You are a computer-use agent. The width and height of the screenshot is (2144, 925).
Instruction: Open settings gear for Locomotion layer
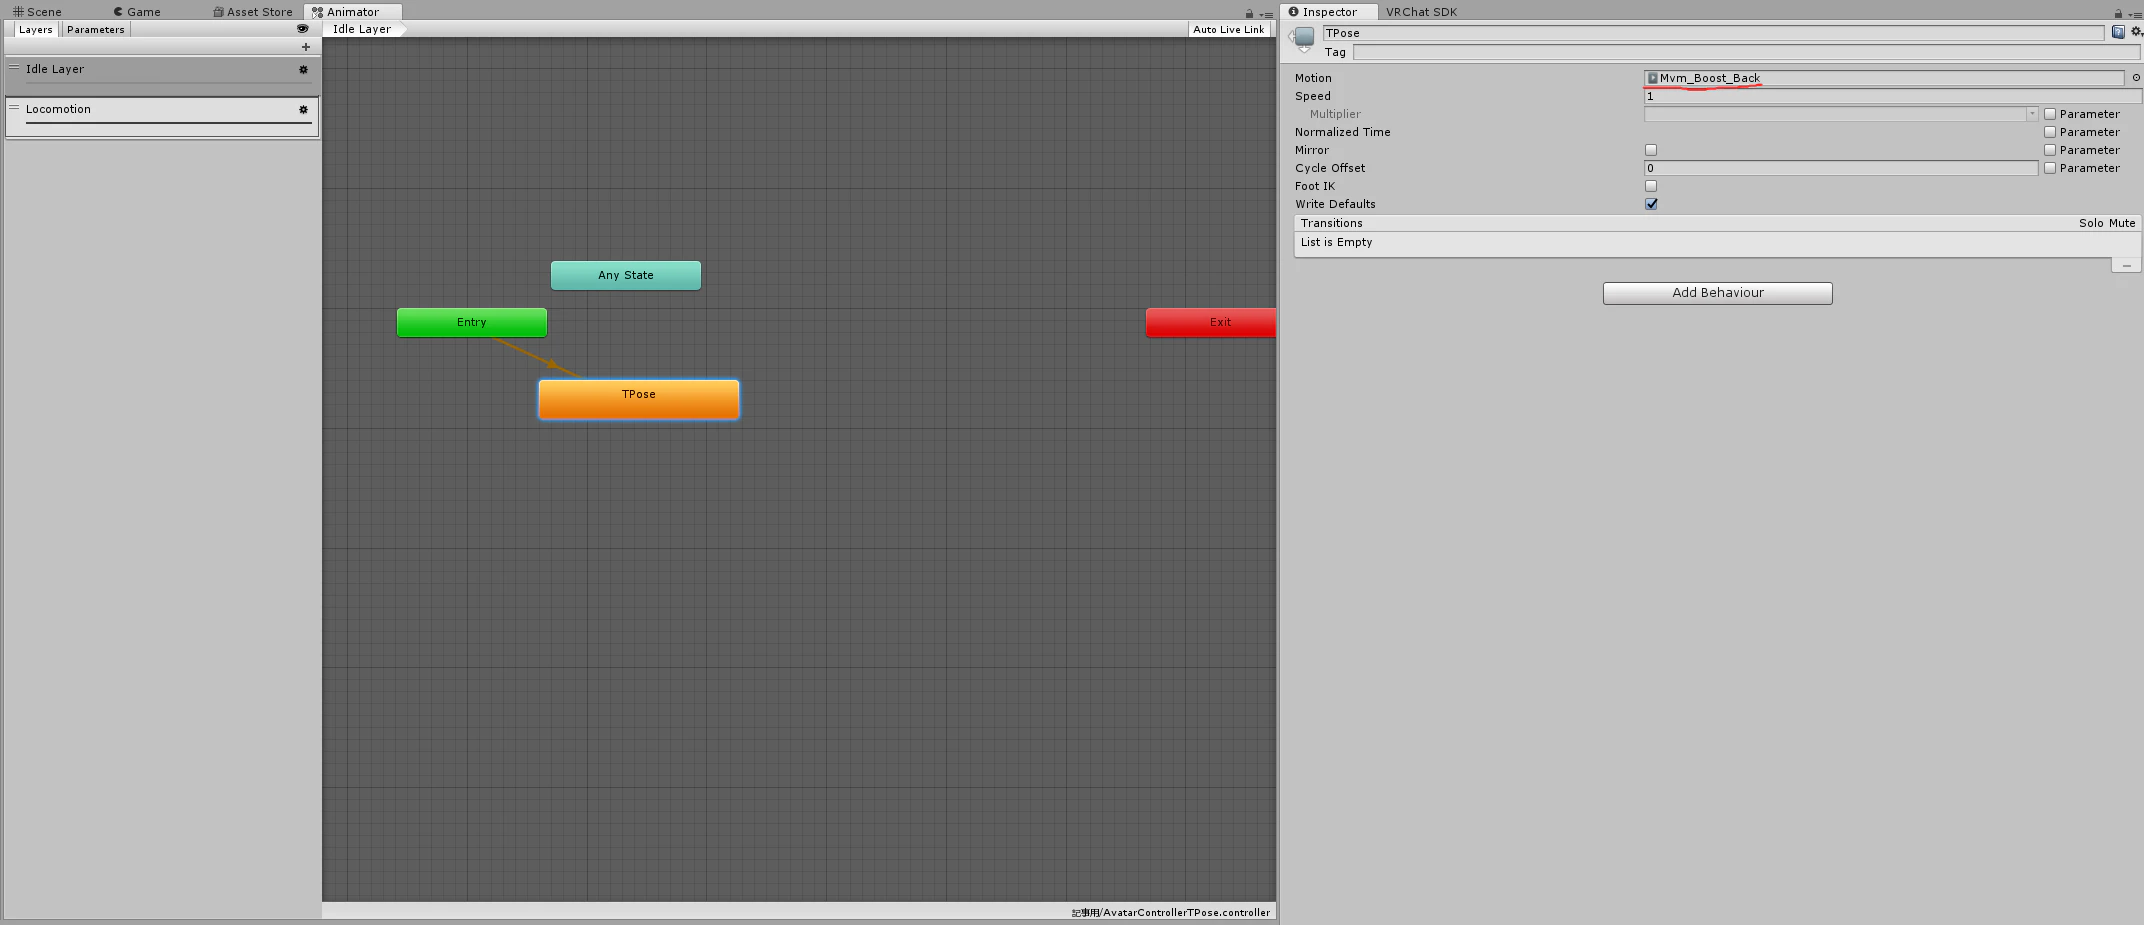point(304,110)
